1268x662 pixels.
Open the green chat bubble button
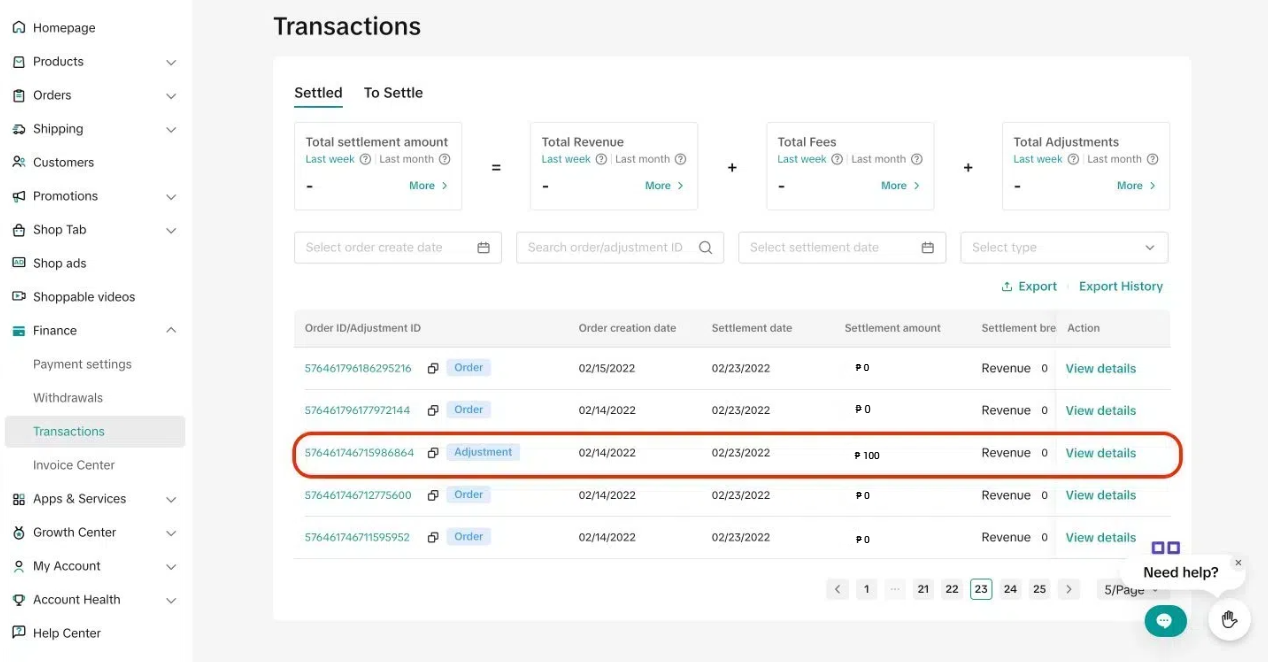[x=1165, y=621]
